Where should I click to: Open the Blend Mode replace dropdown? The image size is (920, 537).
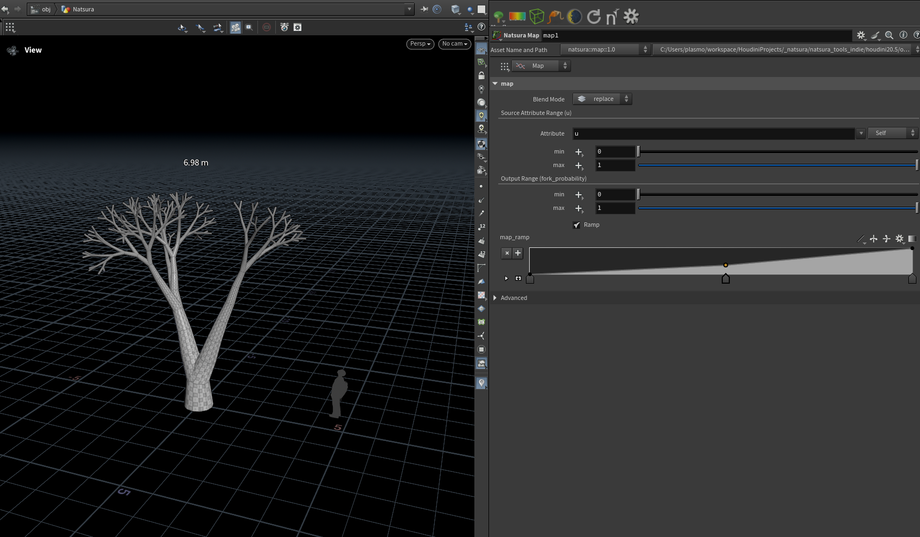pos(602,99)
